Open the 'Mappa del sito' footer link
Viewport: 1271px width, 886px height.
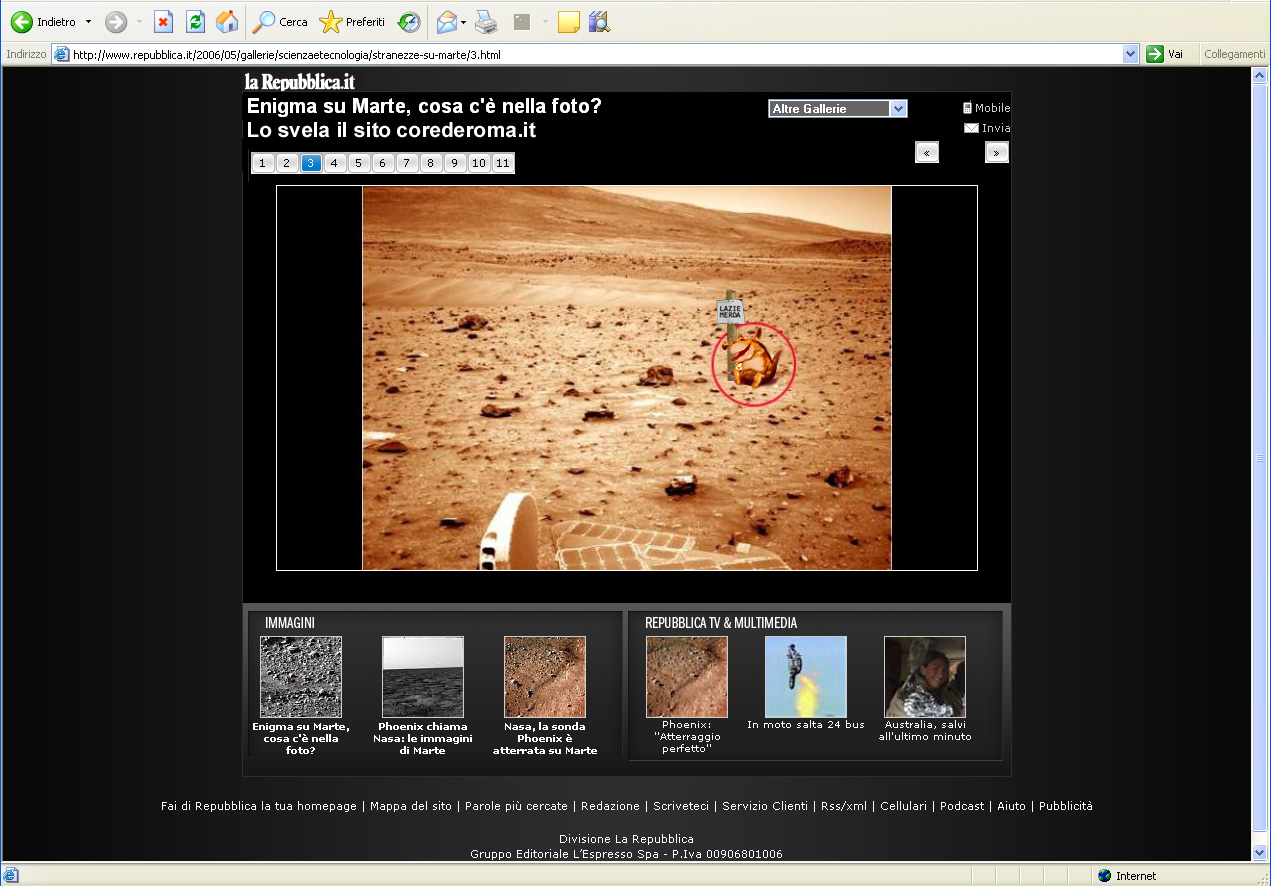point(411,806)
